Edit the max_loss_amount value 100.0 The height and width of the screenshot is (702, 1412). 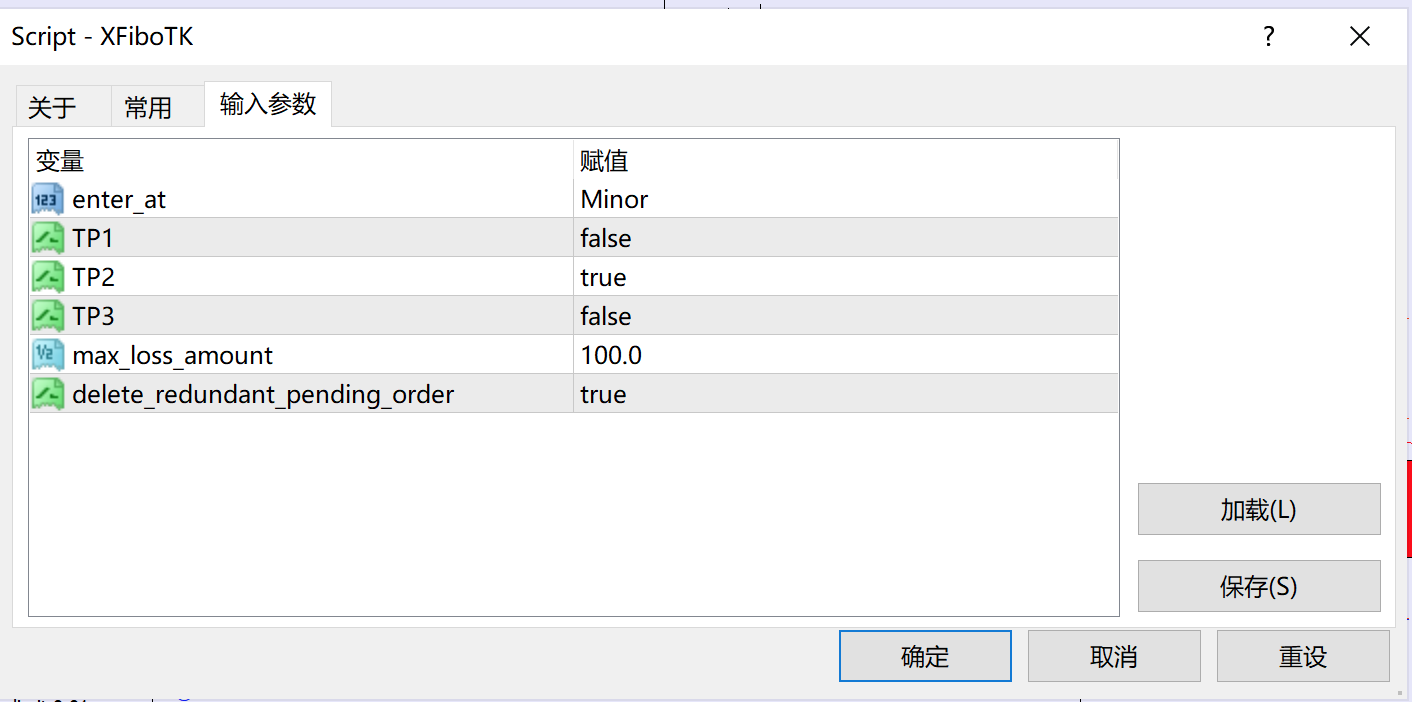coord(611,355)
